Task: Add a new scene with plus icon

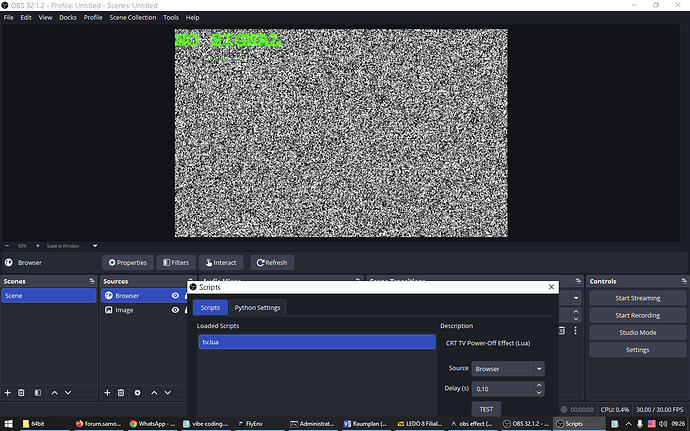Action: [7, 393]
